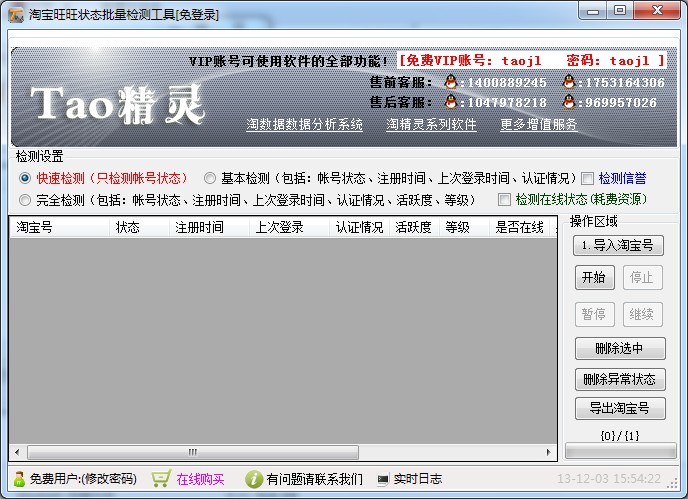688x499 pixels.
Task: Click the 继续 button
Action: point(642,314)
